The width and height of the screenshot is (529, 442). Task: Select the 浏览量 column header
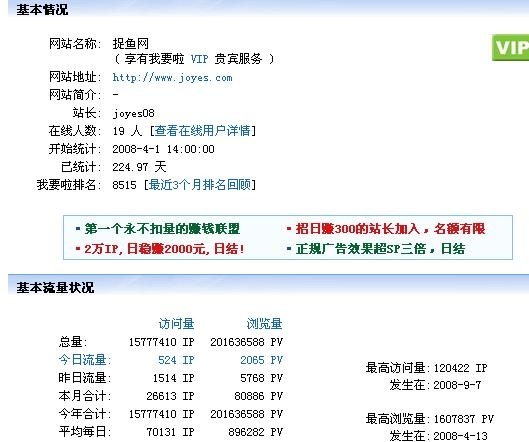264,324
